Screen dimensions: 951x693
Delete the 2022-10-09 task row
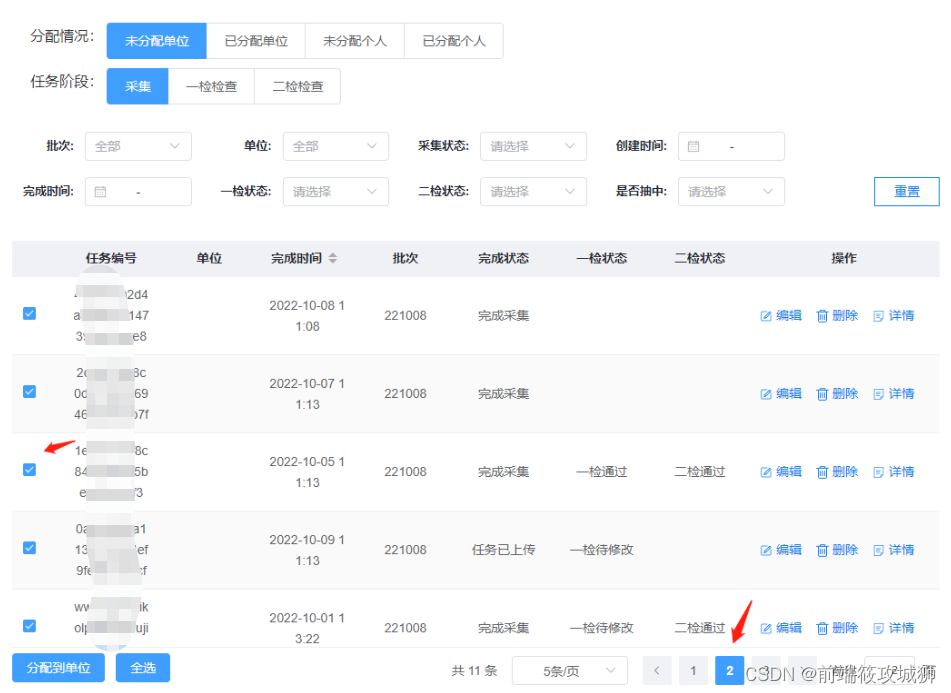coord(837,550)
